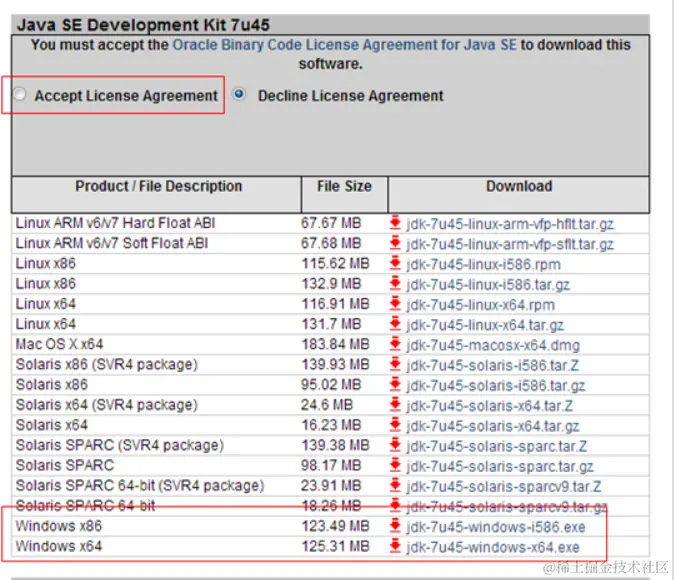Download jdk-7u45-linux-arm-vfp-sflt.tar.gz file link
Viewport: 674px width, 580px height.
(x=510, y=244)
